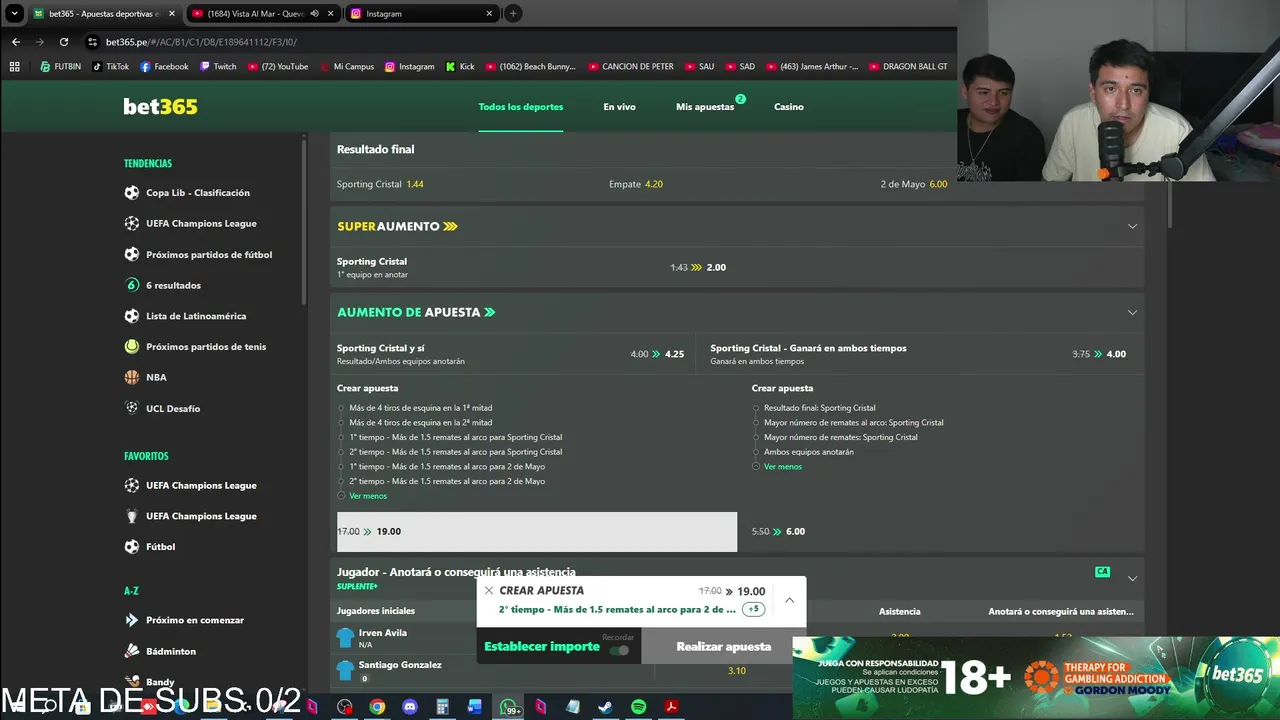Open the Twitch bookmark
The height and width of the screenshot is (720, 1280).
(x=218, y=67)
